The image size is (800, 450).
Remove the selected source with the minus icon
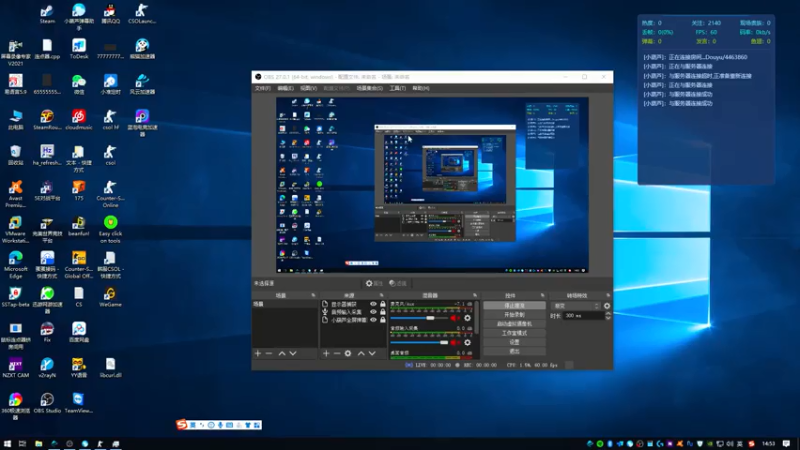point(337,353)
